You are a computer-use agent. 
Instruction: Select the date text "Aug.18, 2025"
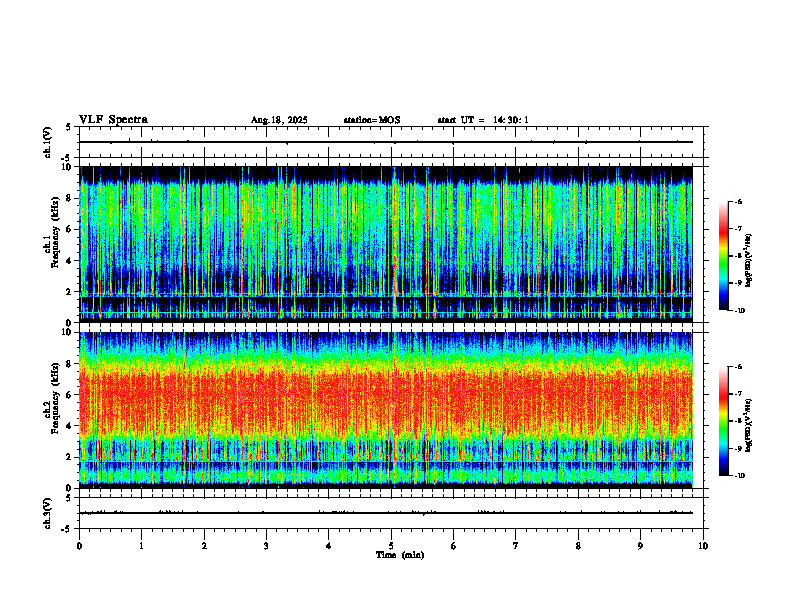tap(279, 120)
